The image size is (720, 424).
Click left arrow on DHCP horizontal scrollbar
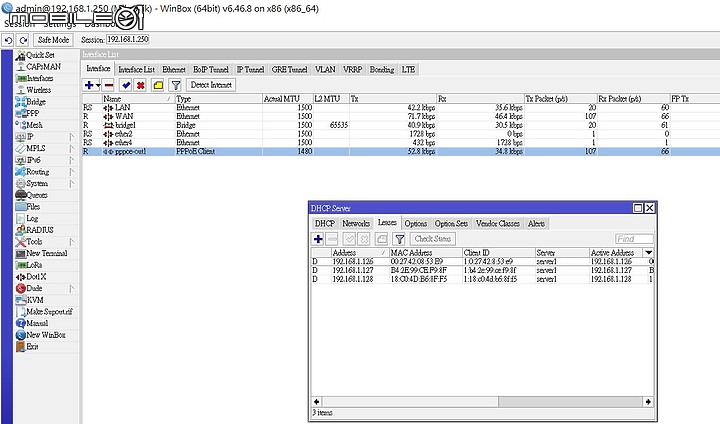[x=316, y=401]
